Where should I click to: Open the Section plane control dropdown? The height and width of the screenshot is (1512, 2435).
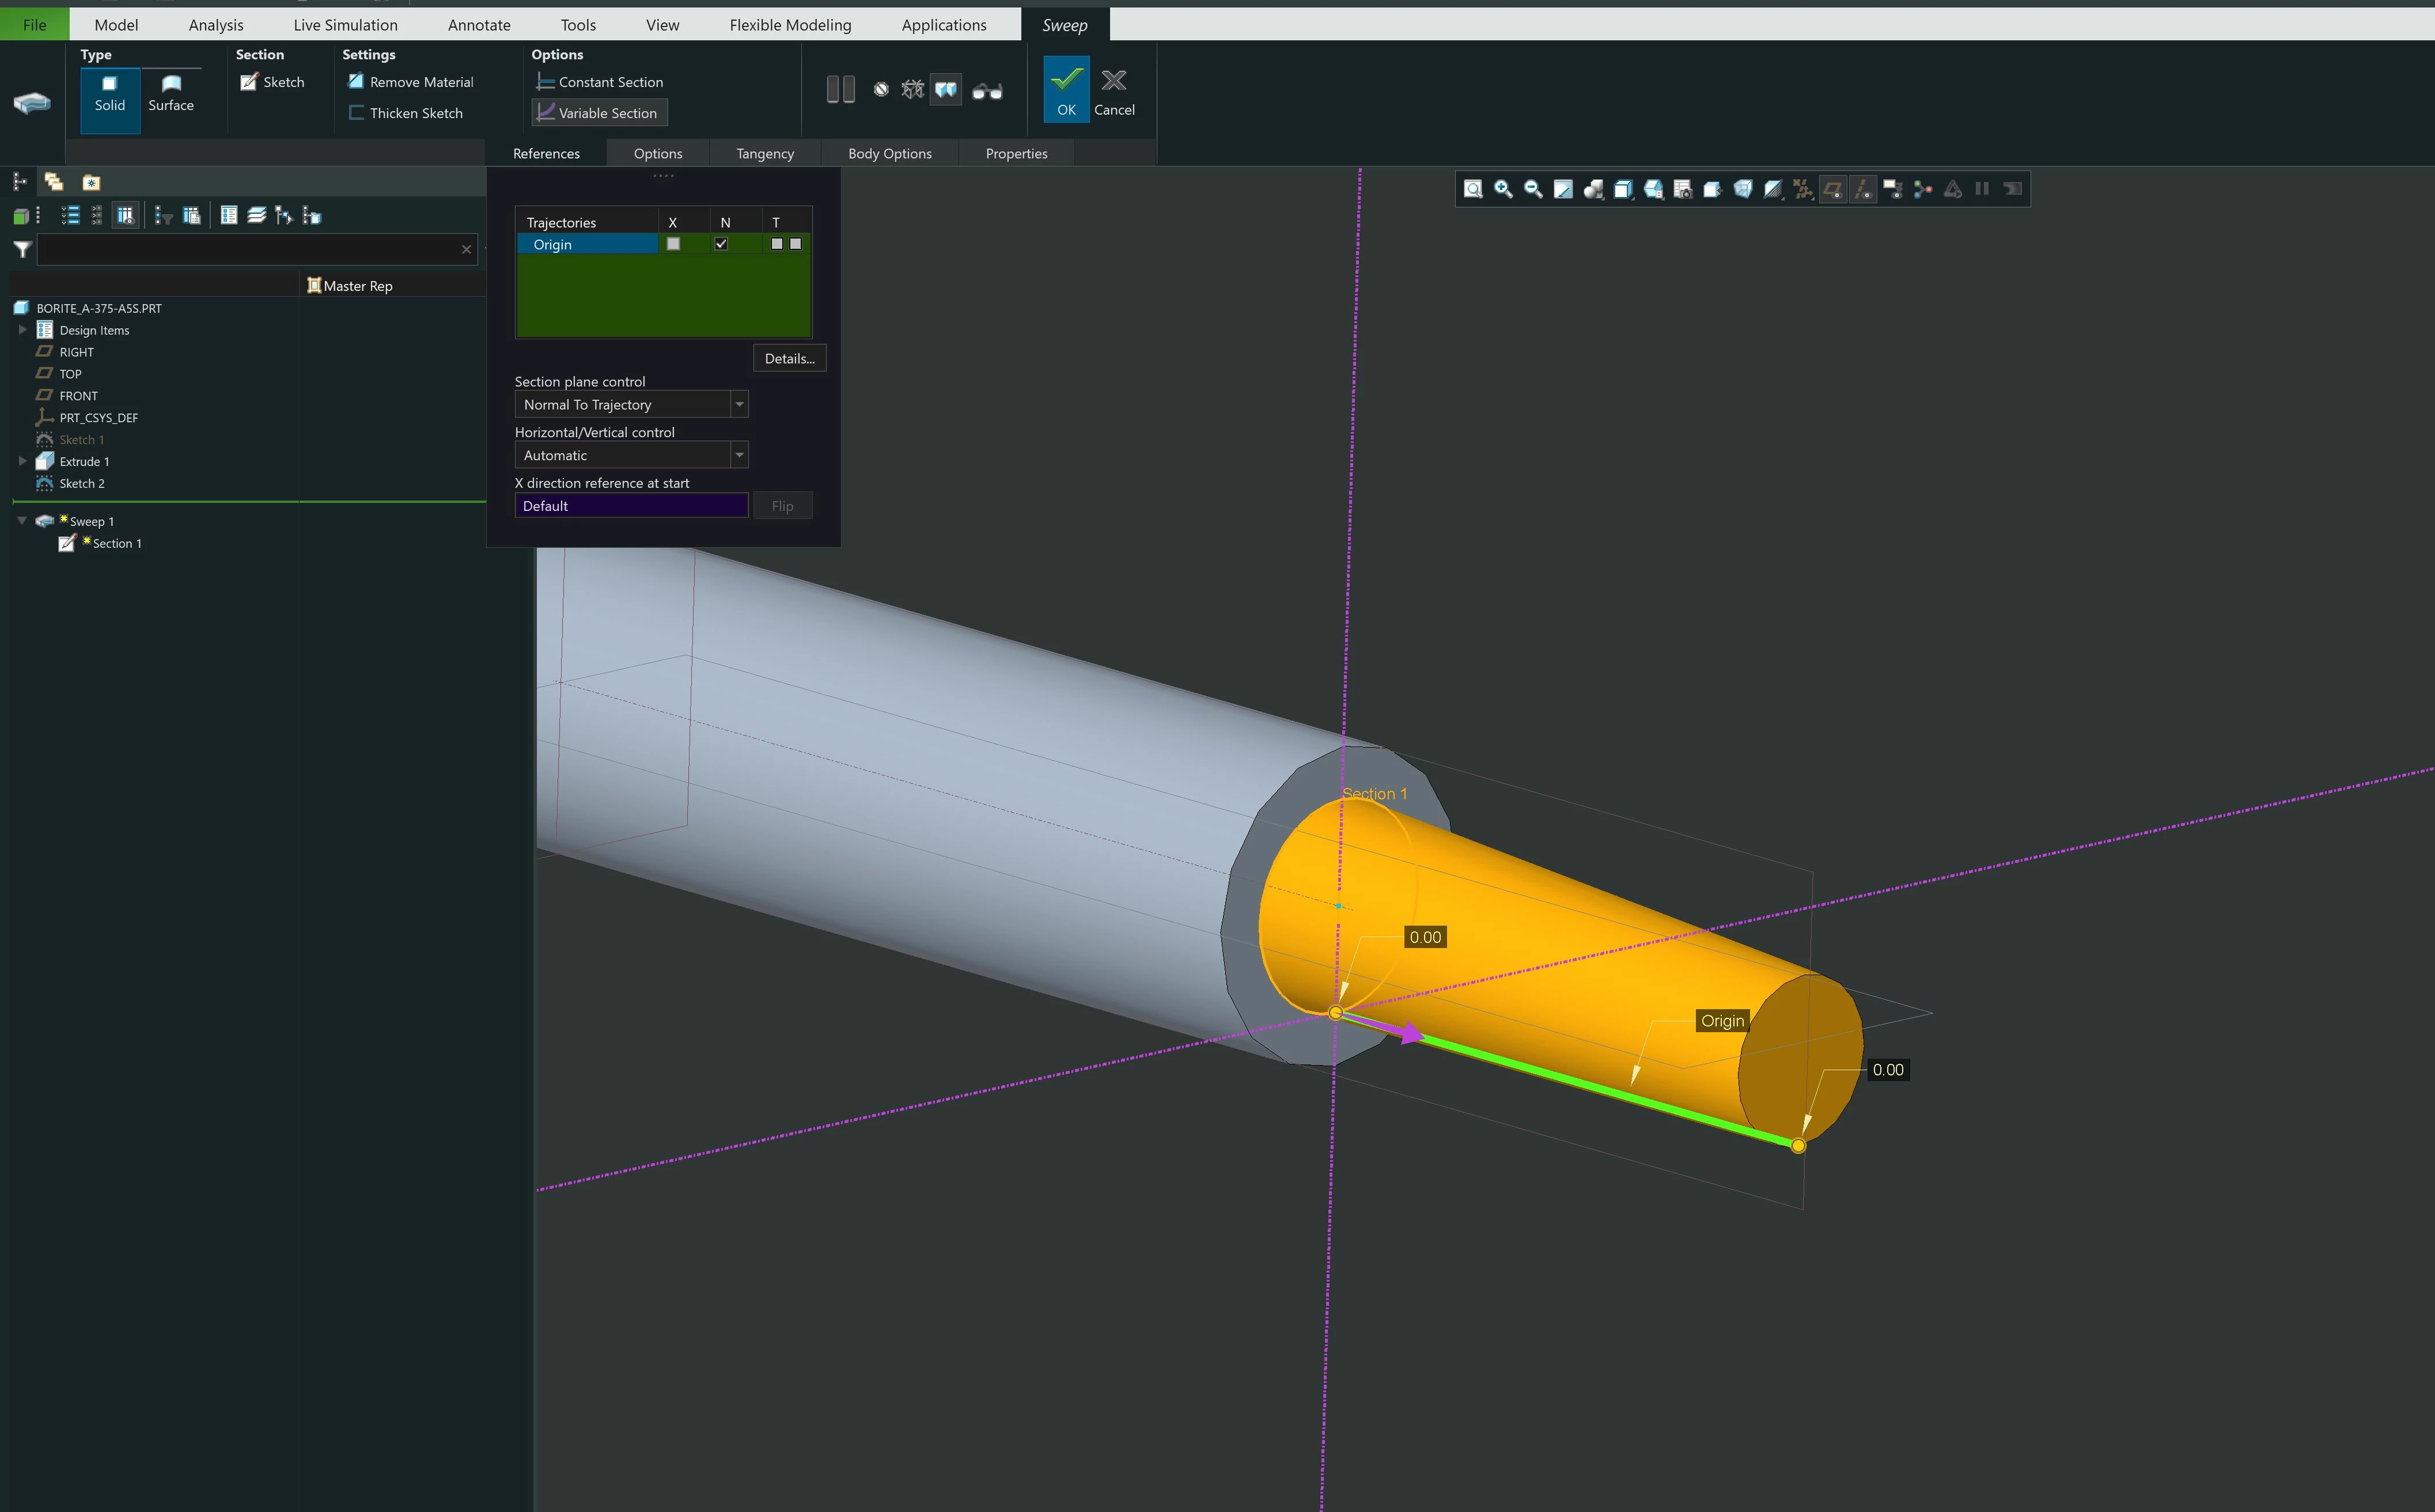(x=739, y=405)
